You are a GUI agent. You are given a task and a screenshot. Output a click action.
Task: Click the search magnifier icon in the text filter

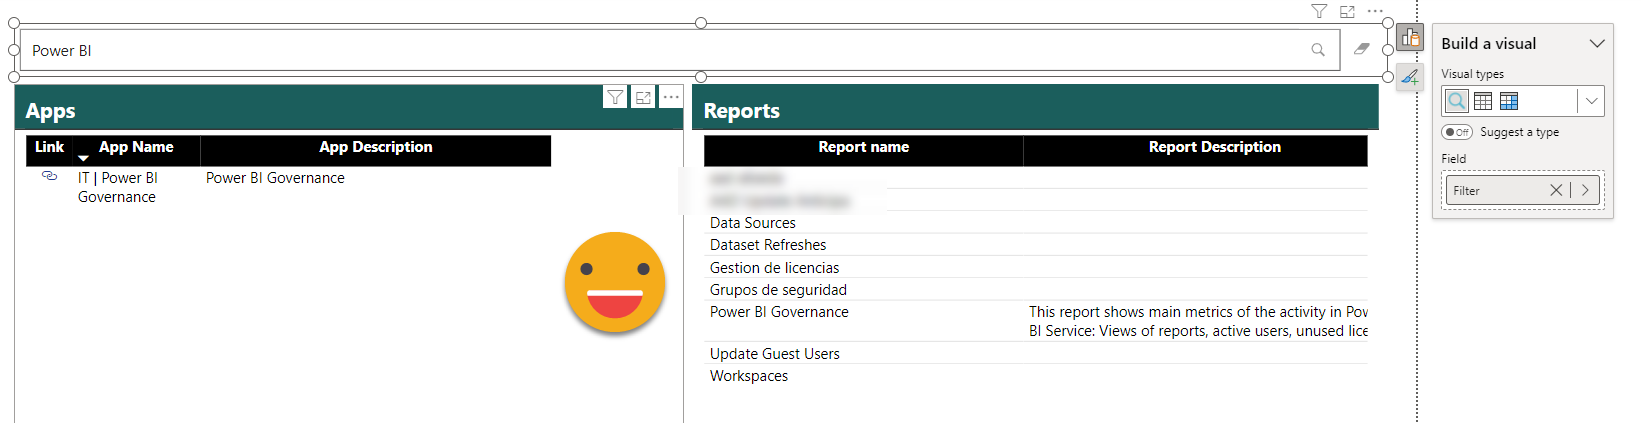coord(1317,50)
